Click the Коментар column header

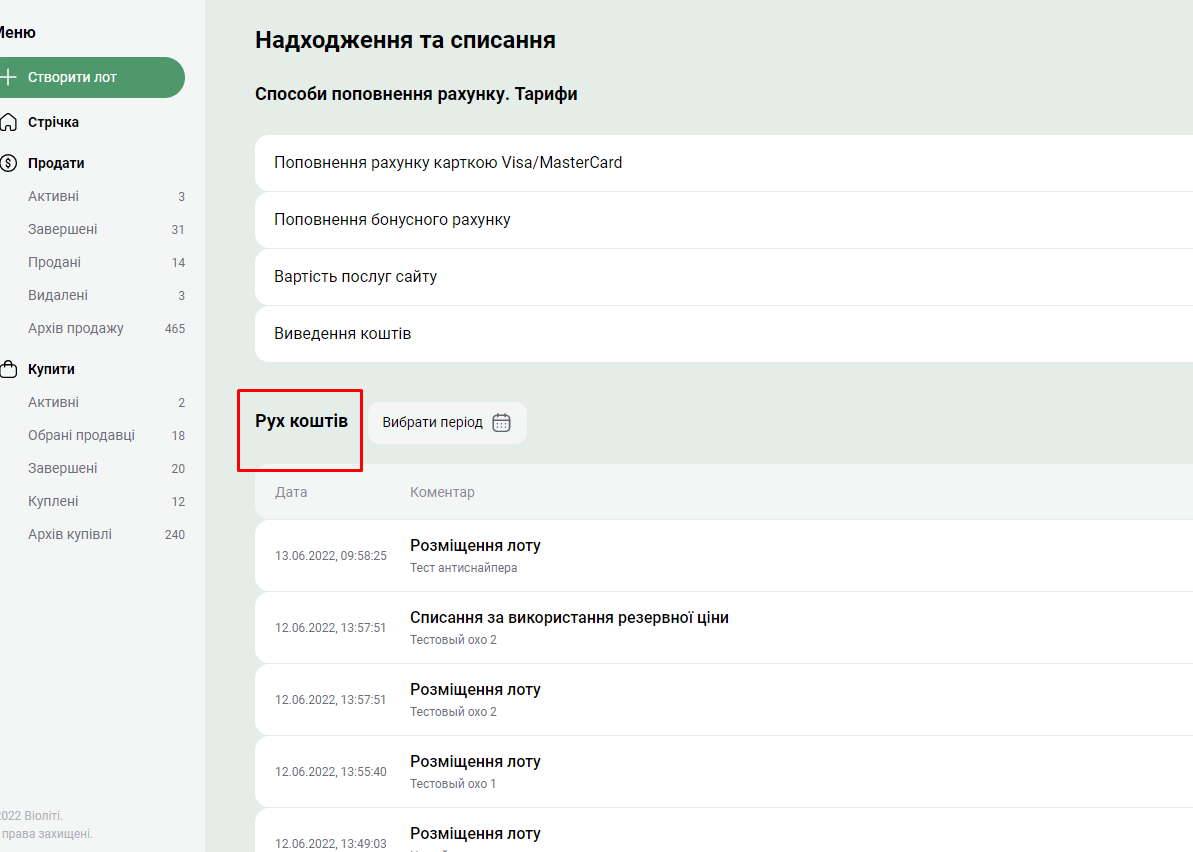click(442, 492)
